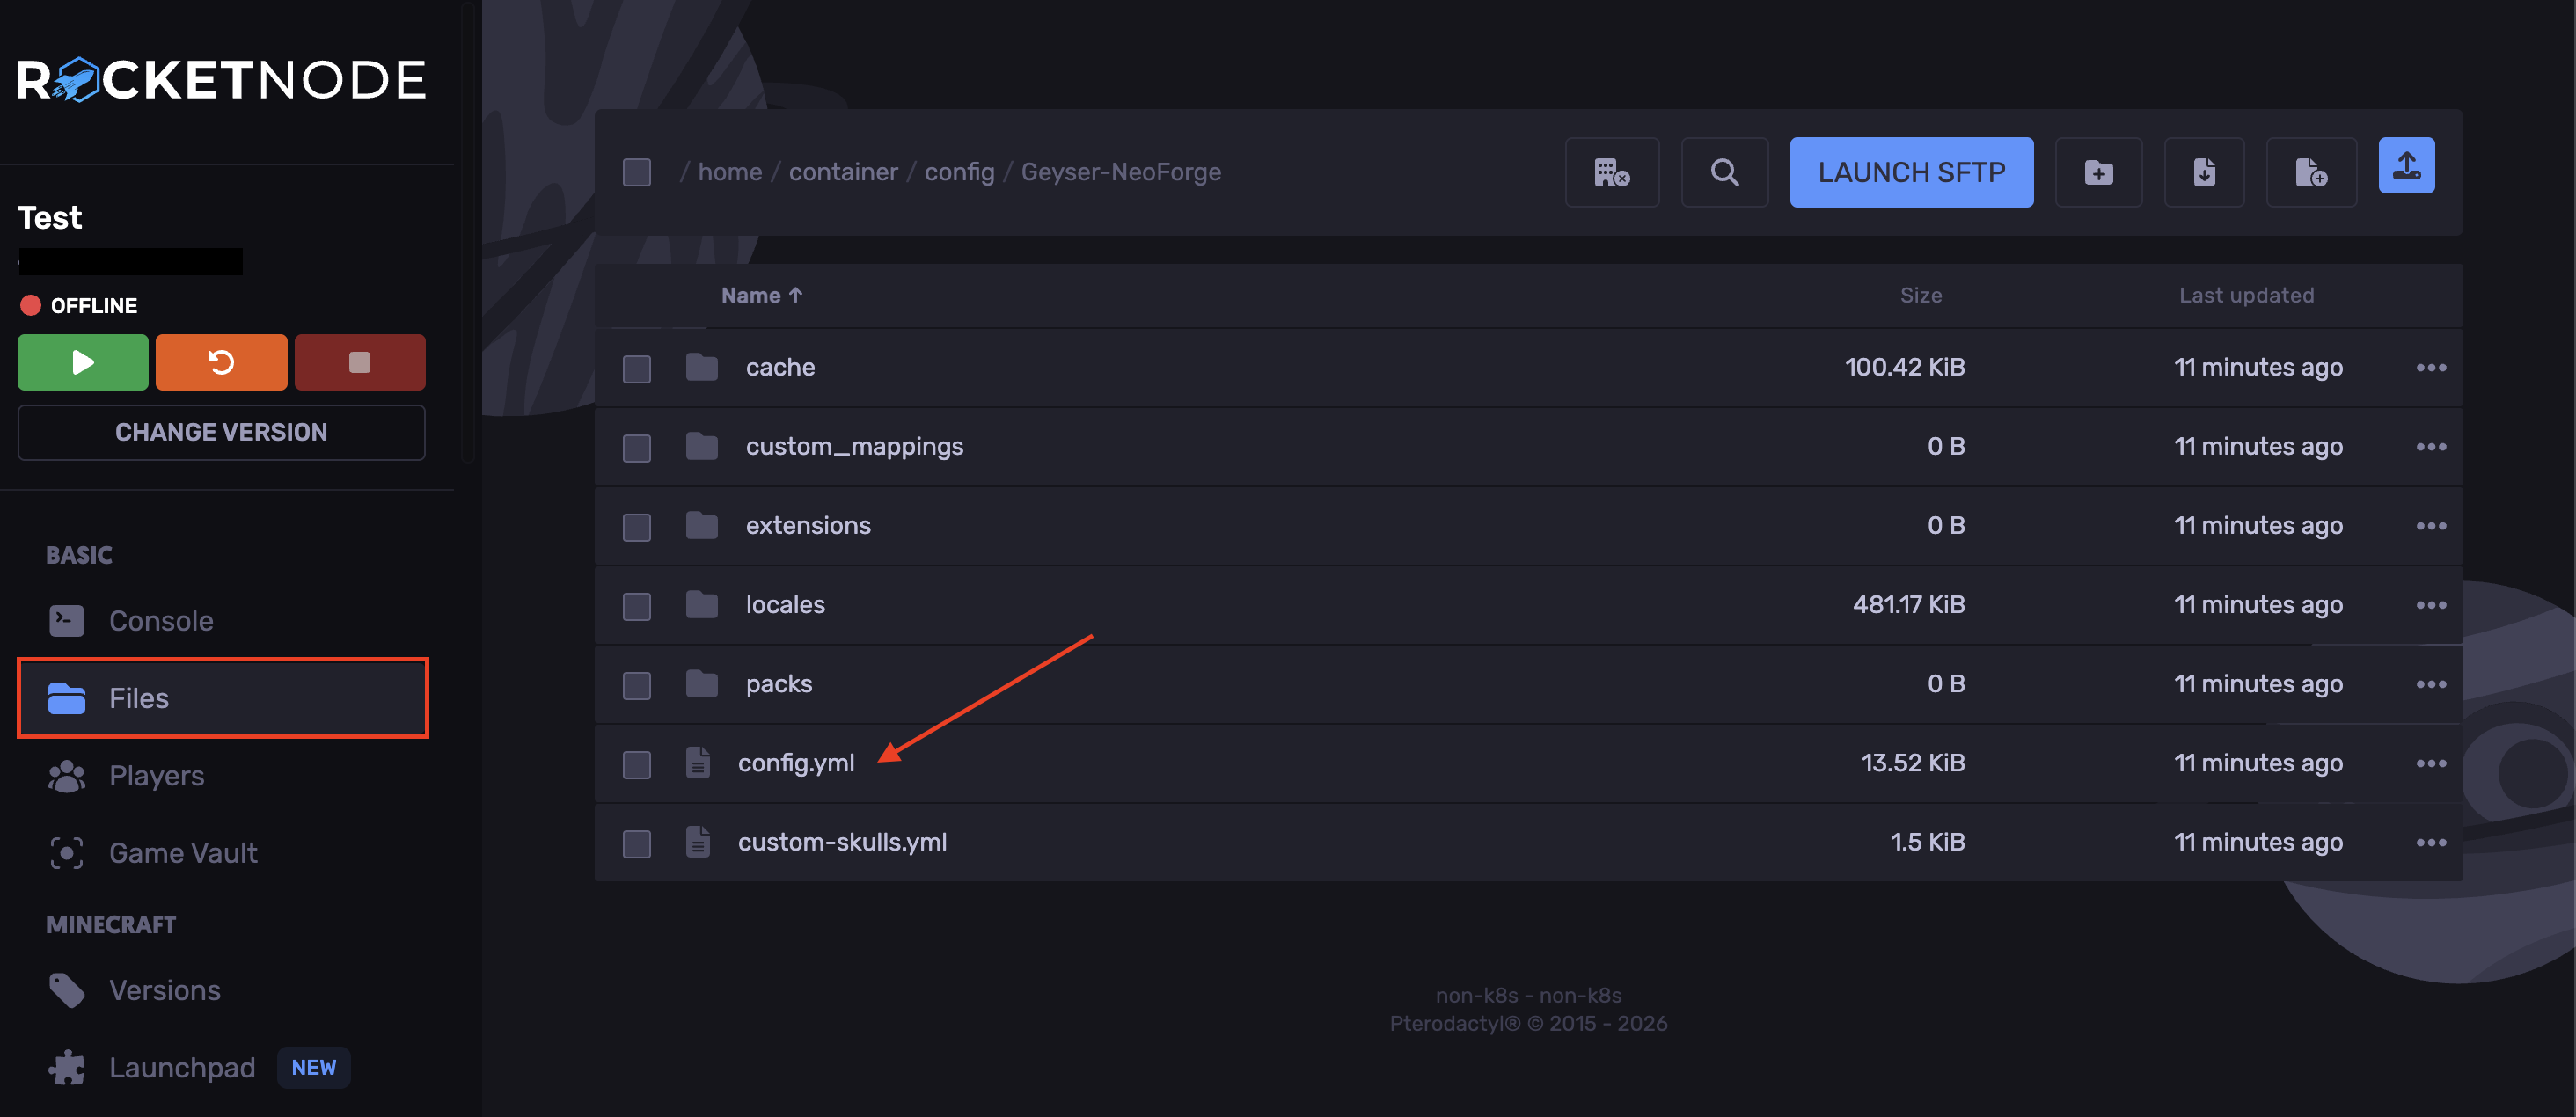The image size is (2576, 1117).
Task: Open the three-dot menu for locales
Action: [x=2431, y=605]
